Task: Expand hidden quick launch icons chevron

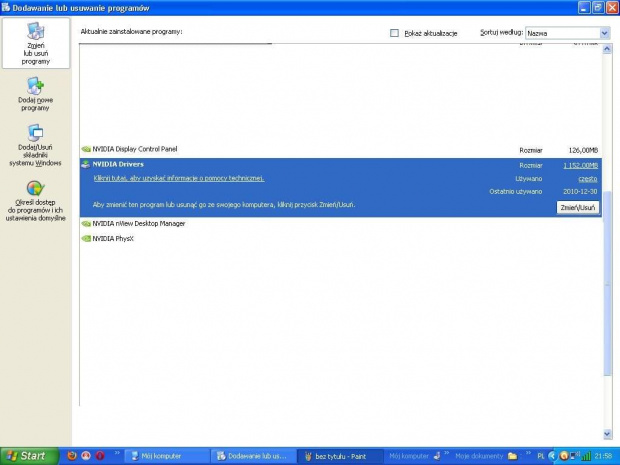Action: (x=117, y=453)
